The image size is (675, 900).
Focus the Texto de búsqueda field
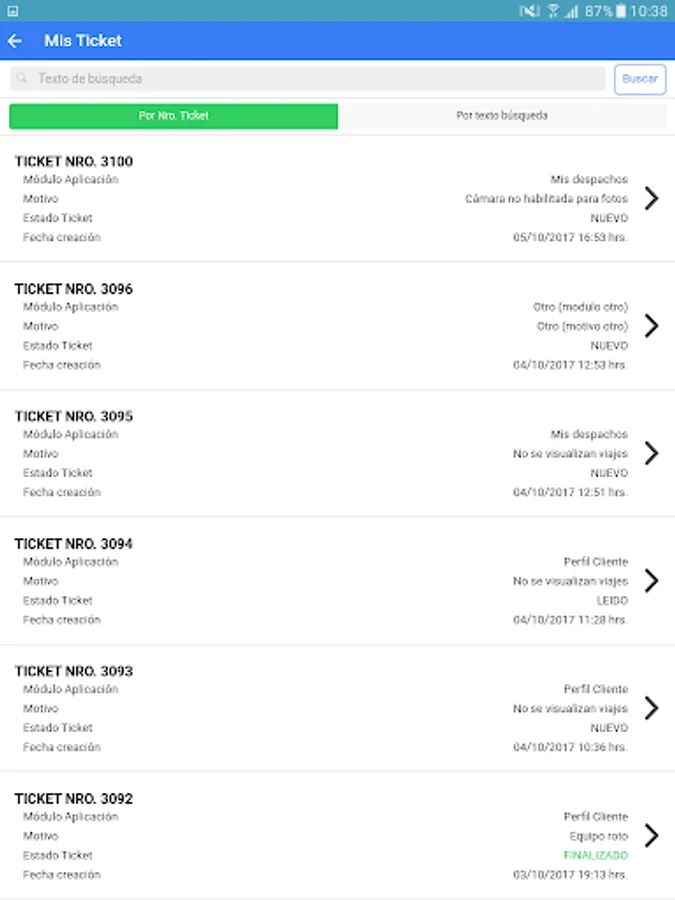[x=310, y=79]
